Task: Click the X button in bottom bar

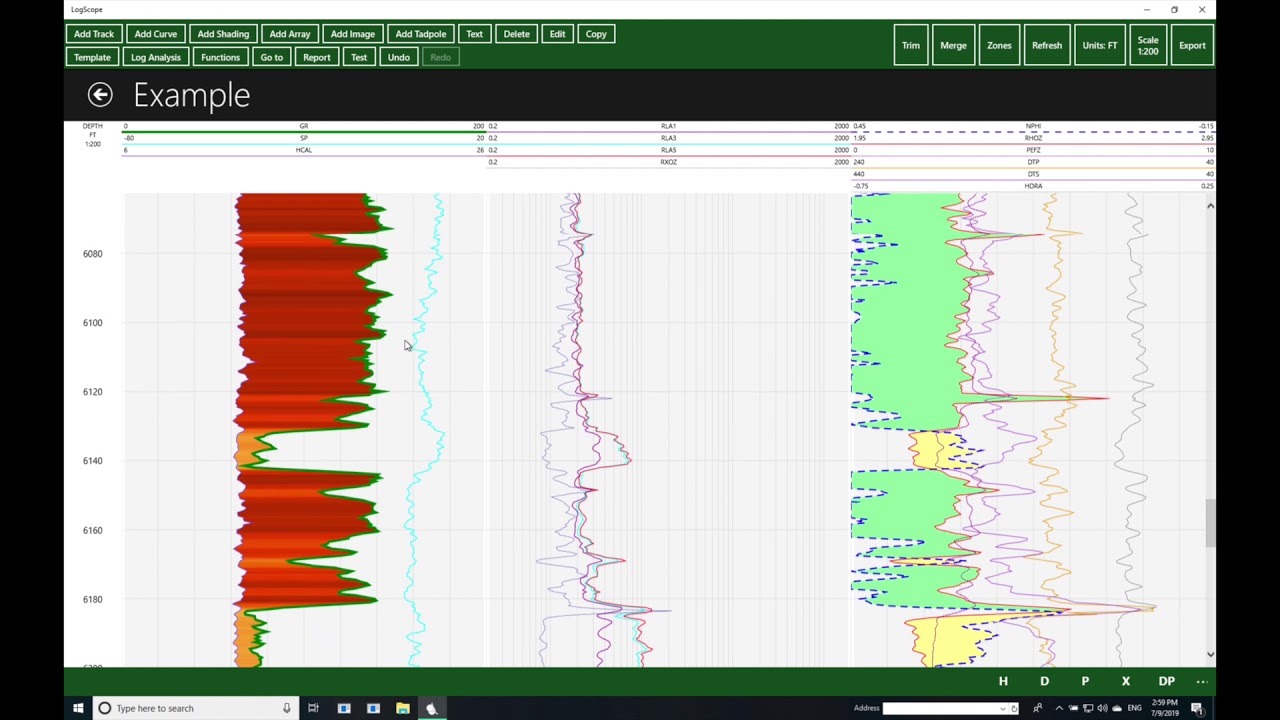Action: click(x=1126, y=681)
